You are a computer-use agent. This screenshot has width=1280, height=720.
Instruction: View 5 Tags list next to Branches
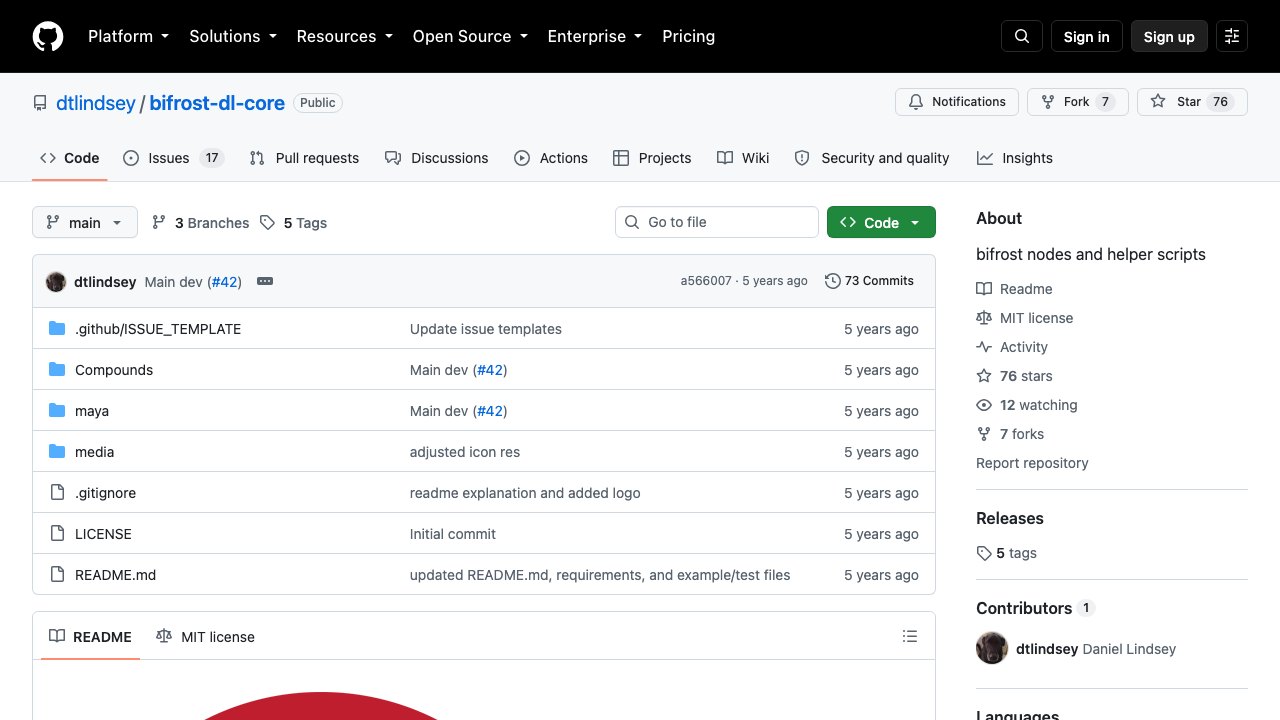coord(294,223)
